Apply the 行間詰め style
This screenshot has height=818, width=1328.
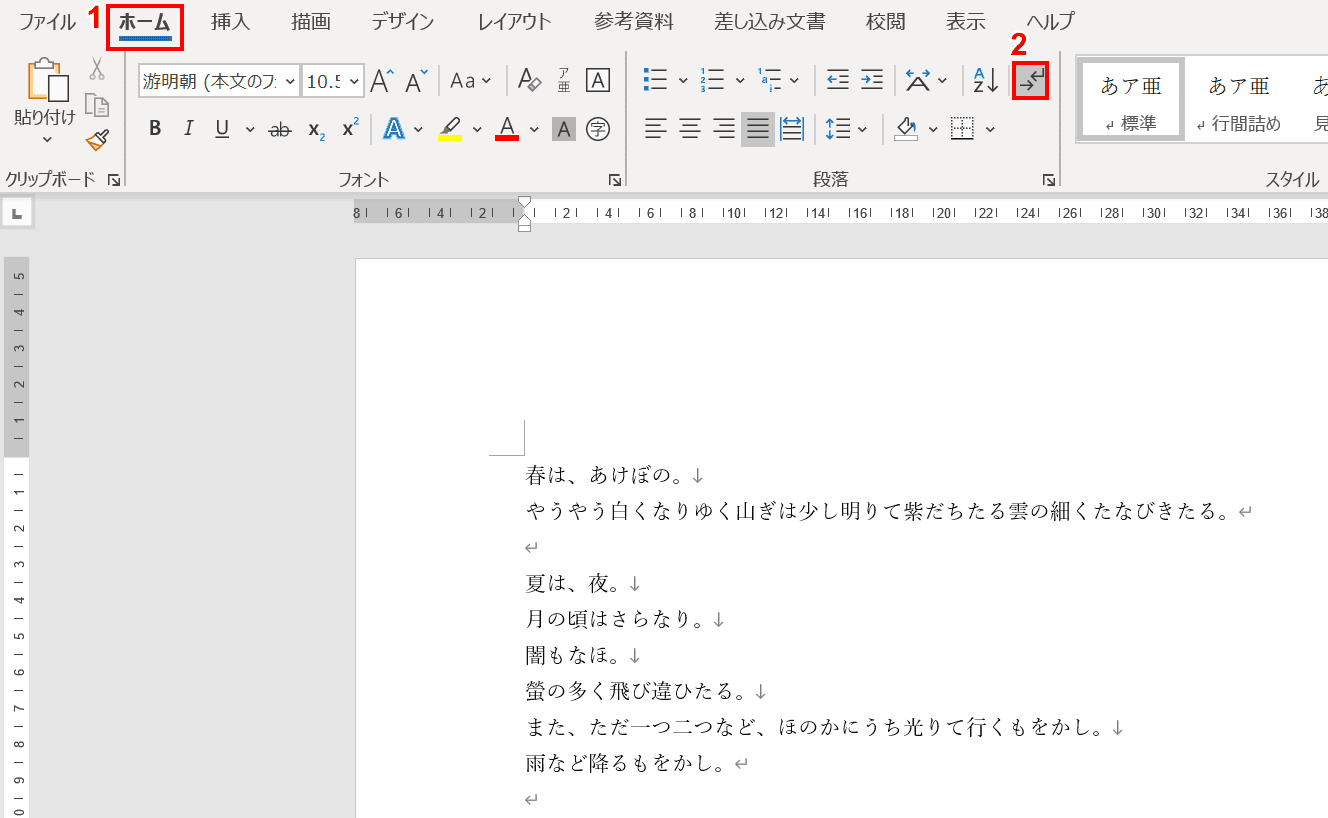click(1239, 99)
